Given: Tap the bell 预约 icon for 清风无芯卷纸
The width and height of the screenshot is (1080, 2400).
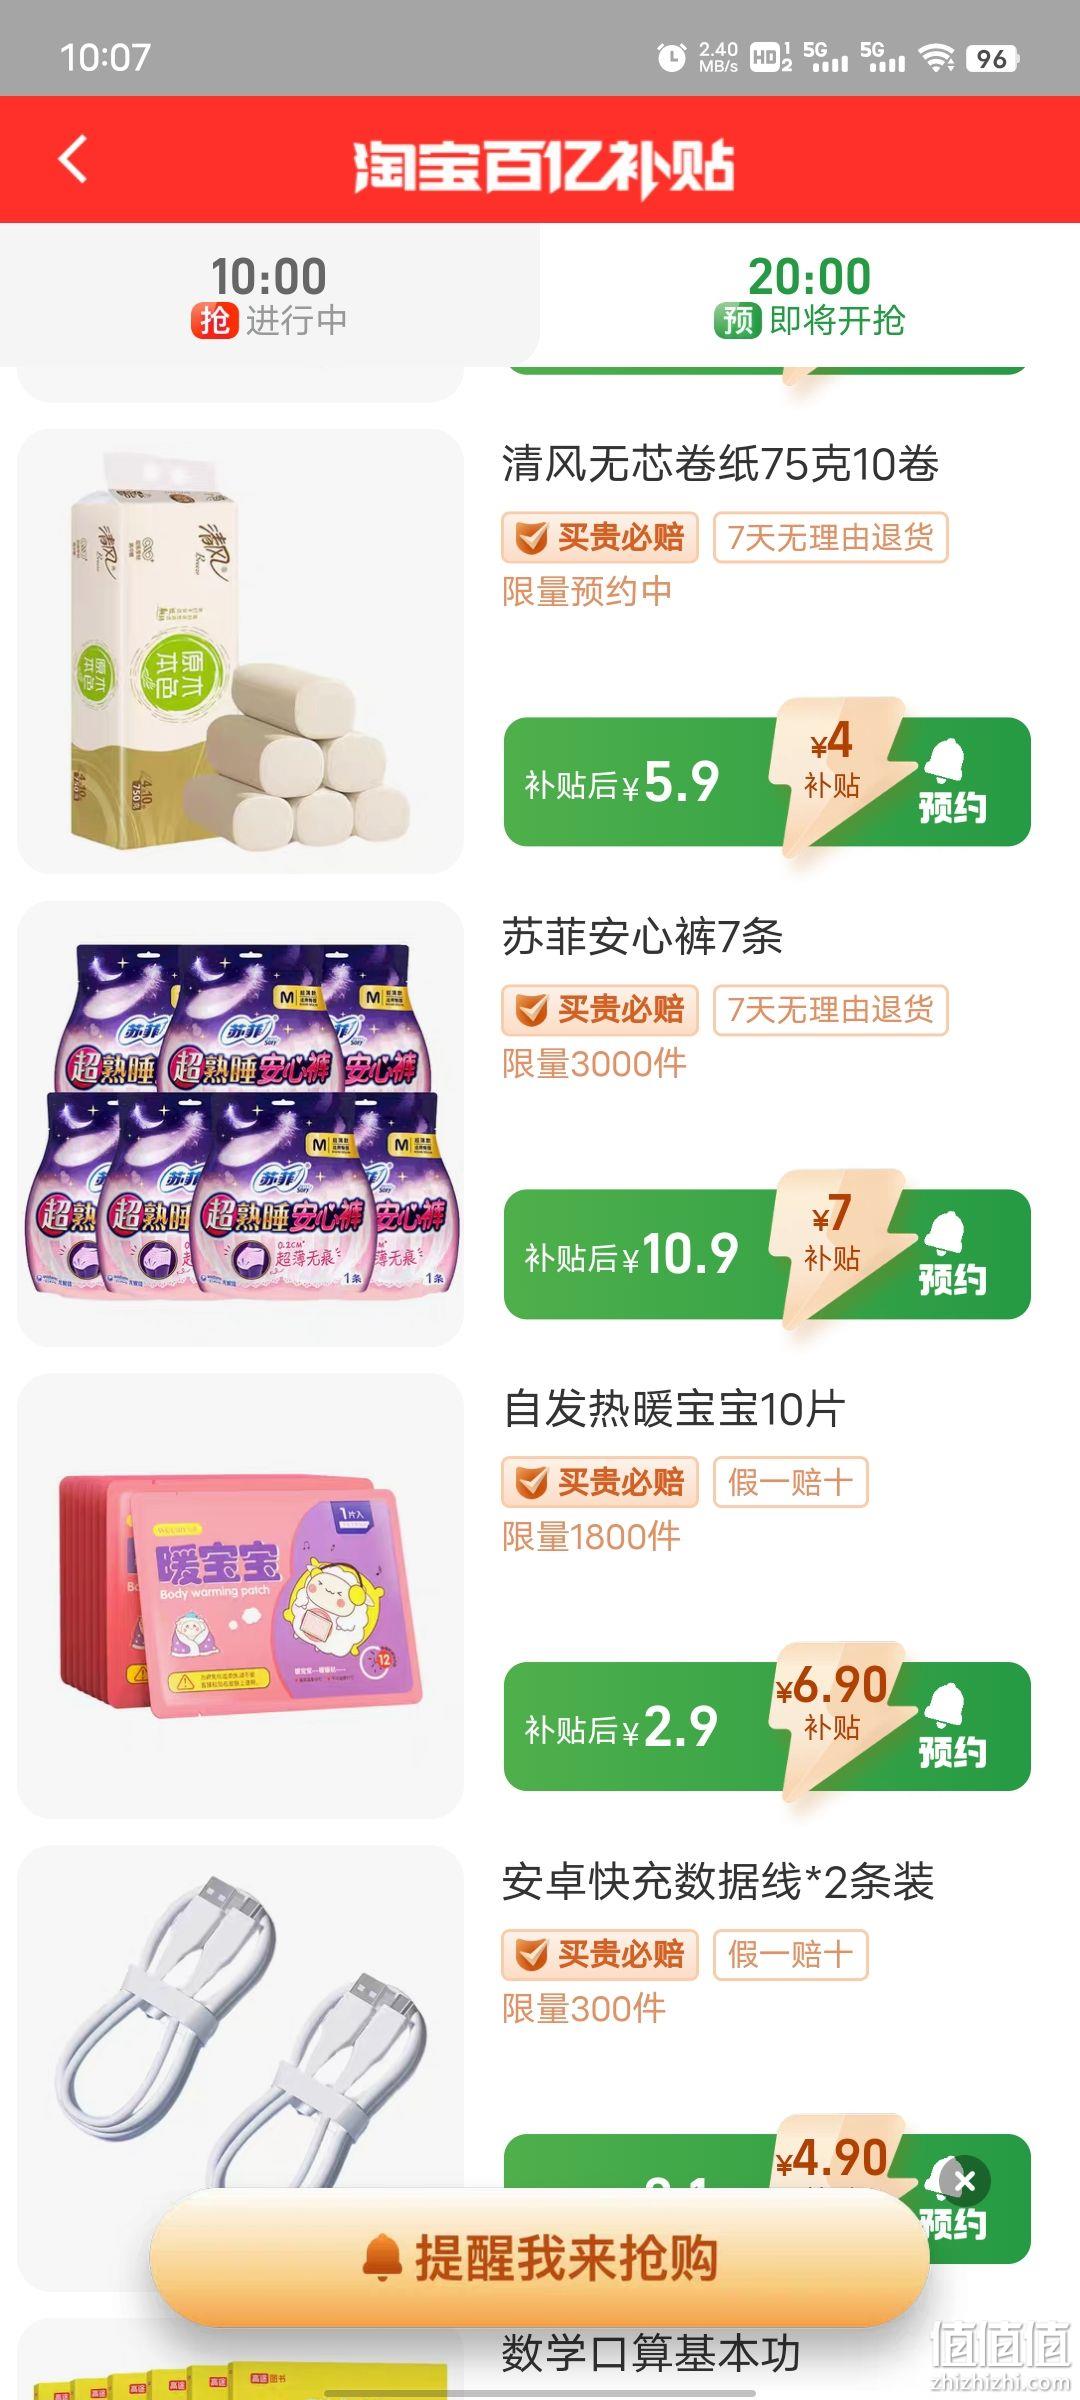Looking at the screenshot, I should tap(951, 782).
